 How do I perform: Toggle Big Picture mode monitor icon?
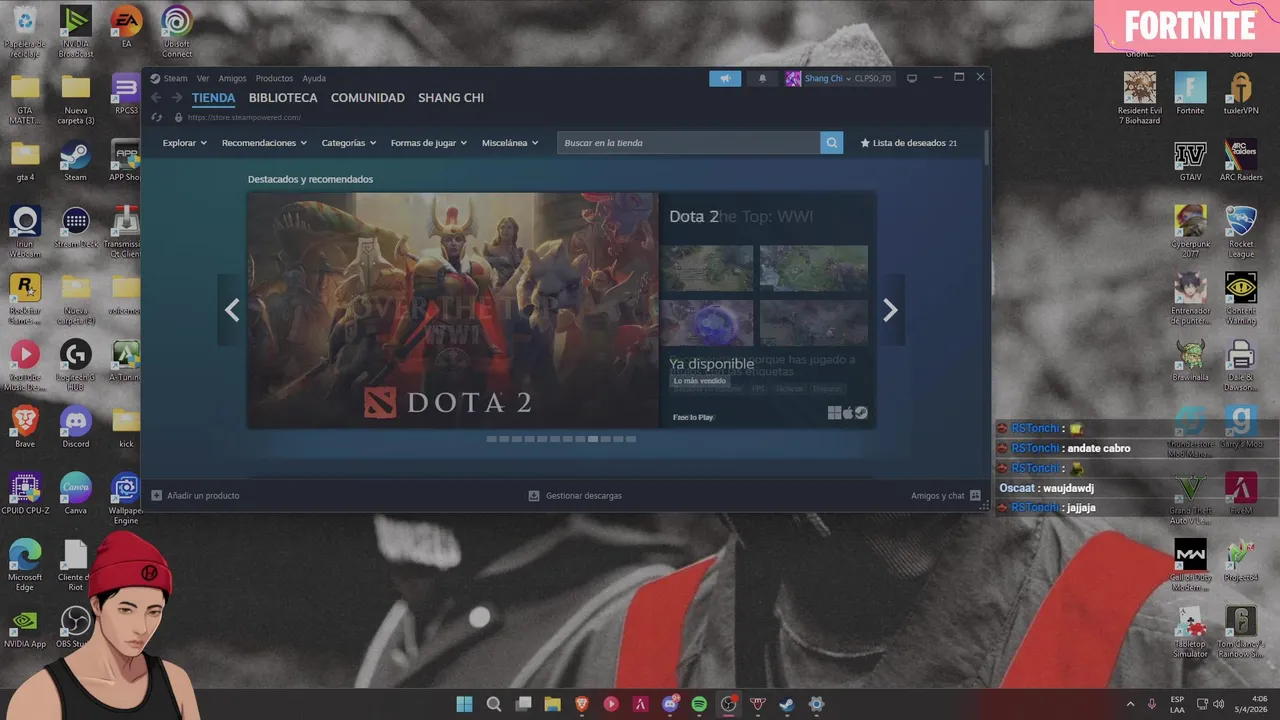pyautogui.click(x=912, y=78)
